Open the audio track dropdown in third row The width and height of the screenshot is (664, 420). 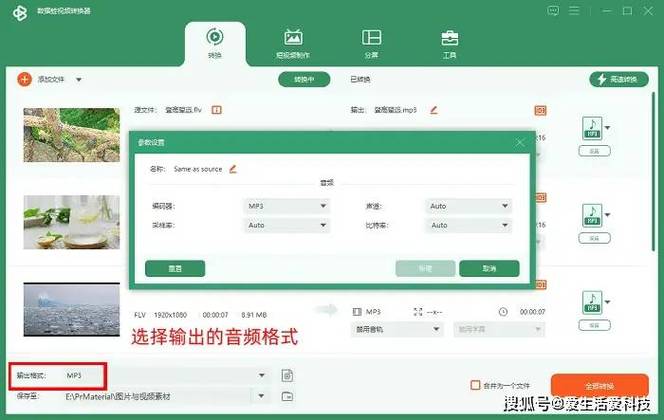pos(397,329)
